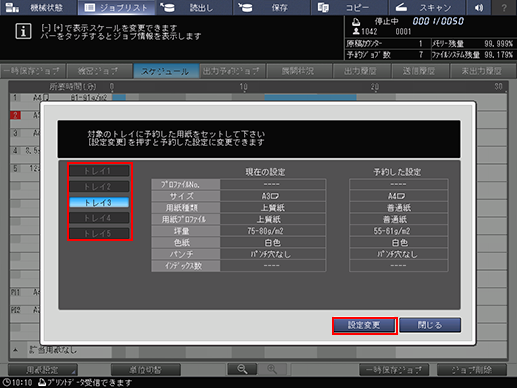517x388 pixels.
Task: Click current paper type 上質紙 cell
Action: point(273,208)
